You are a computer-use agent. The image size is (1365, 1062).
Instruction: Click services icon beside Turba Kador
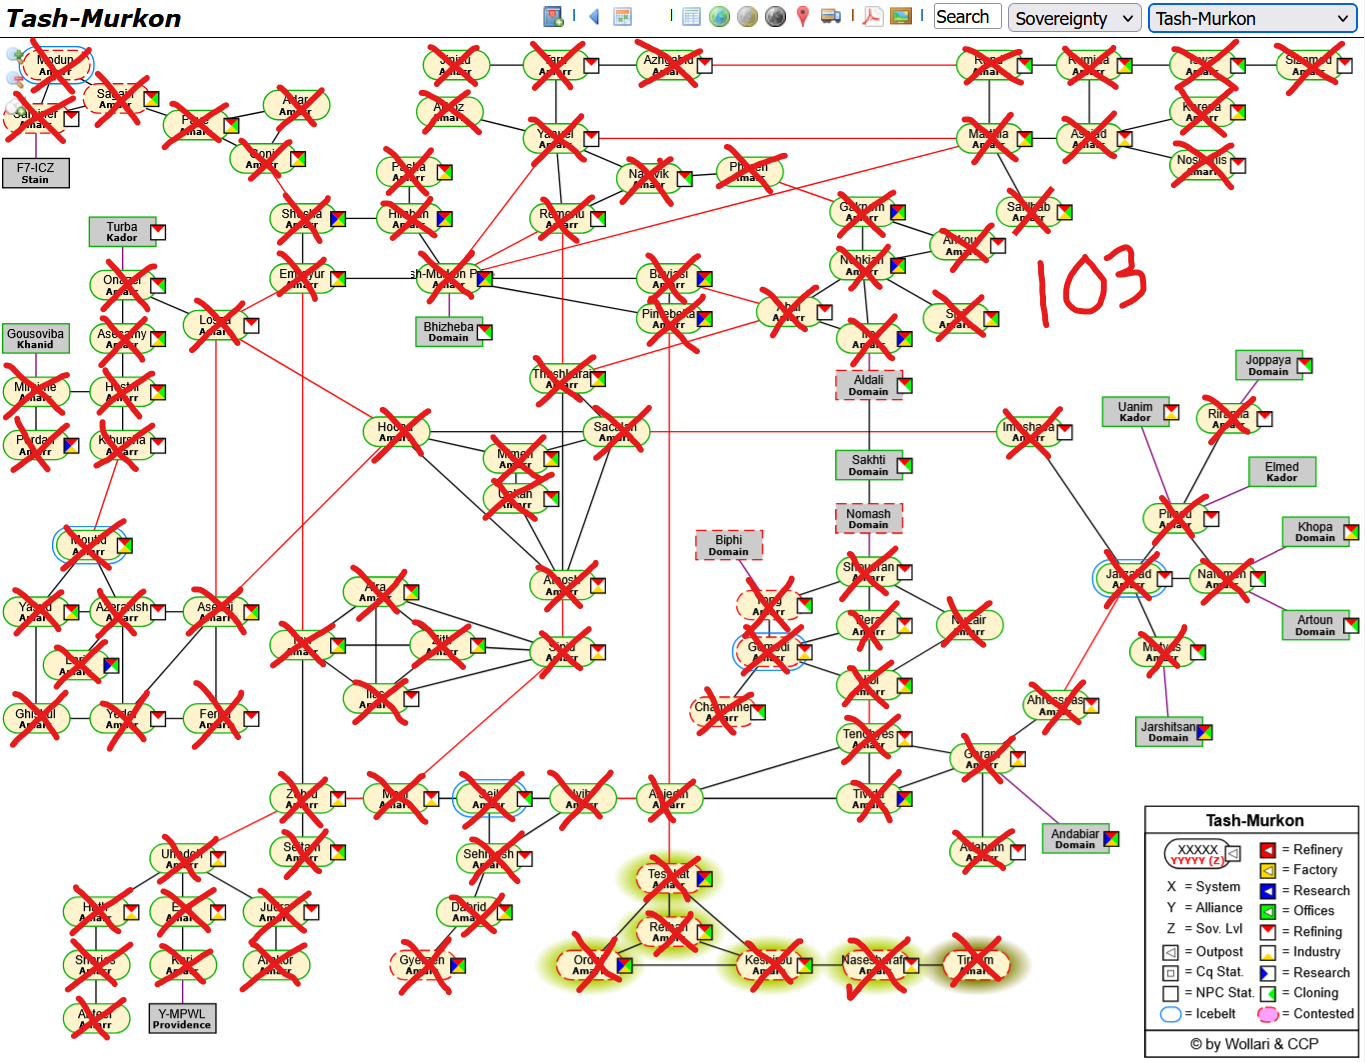tap(158, 232)
